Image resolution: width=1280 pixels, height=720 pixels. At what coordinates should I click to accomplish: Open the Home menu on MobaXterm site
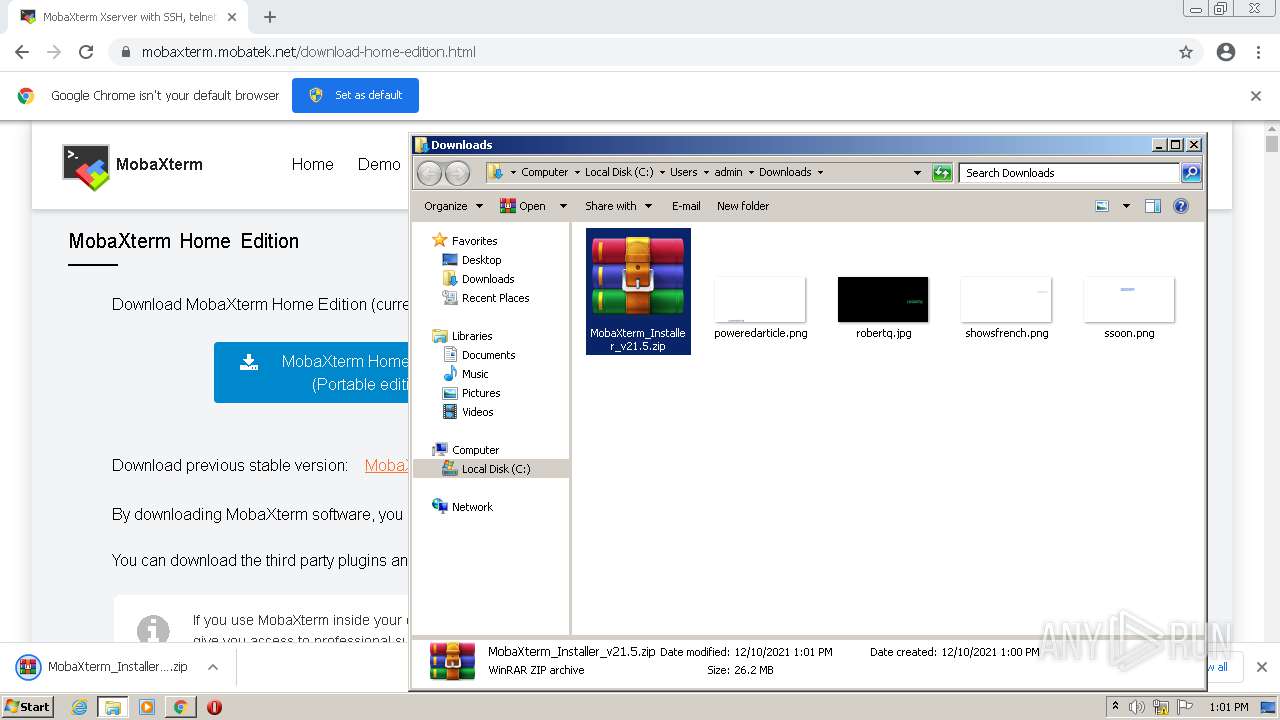click(312, 164)
